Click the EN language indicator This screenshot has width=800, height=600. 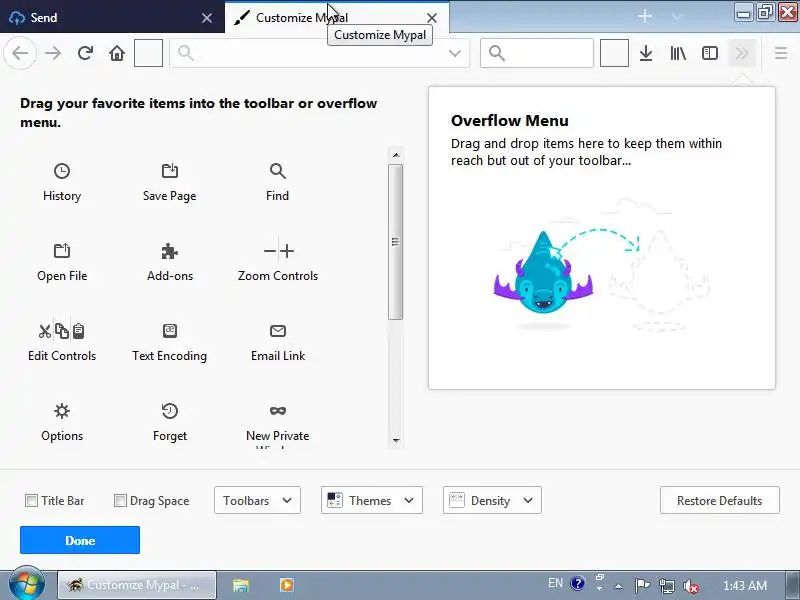[x=555, y=583]
